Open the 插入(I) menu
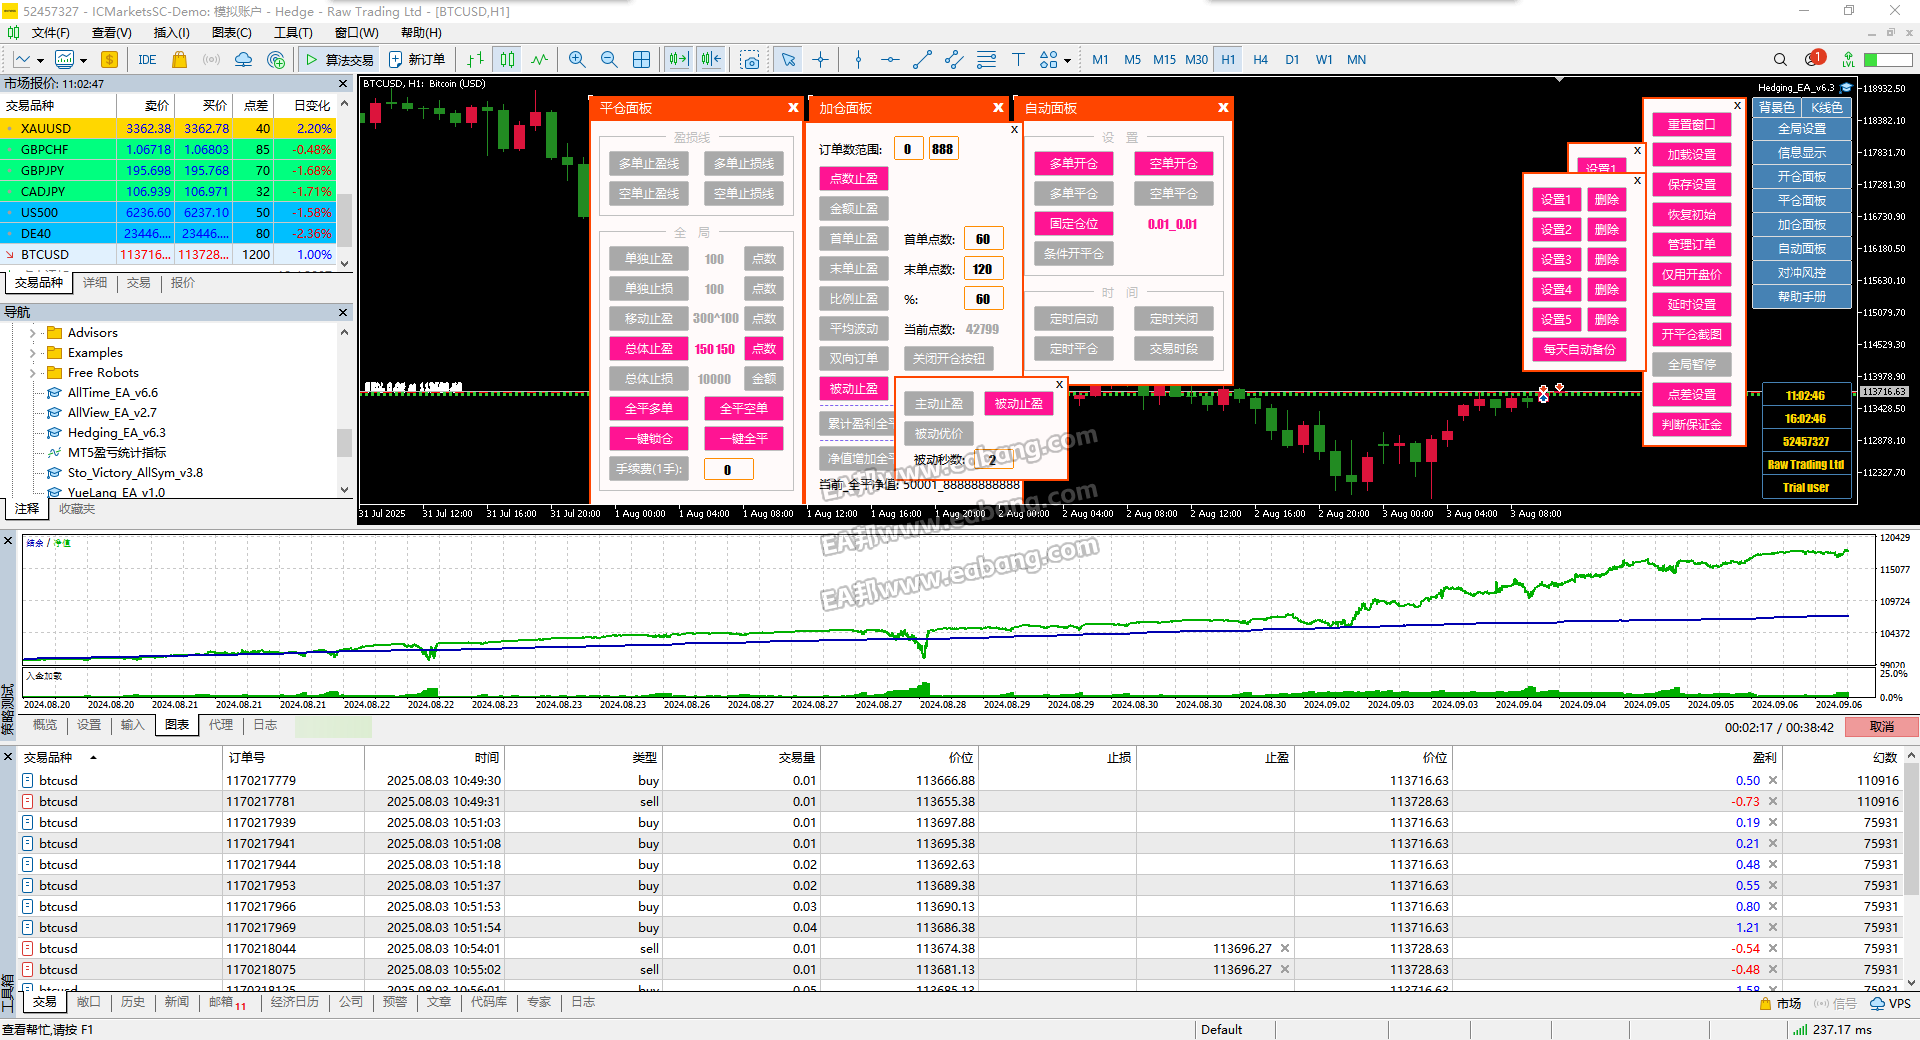Image resolution: width=1920 pixels, height=1040 pixels. 171,33
